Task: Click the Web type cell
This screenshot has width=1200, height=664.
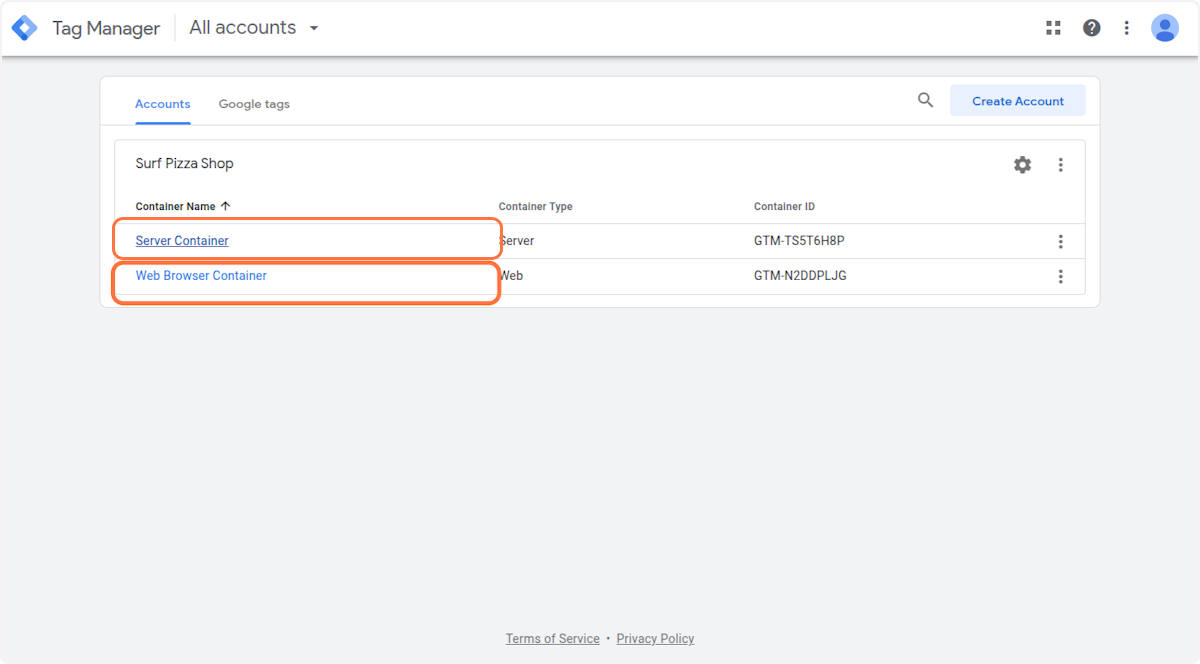Action: pos(511,276)
